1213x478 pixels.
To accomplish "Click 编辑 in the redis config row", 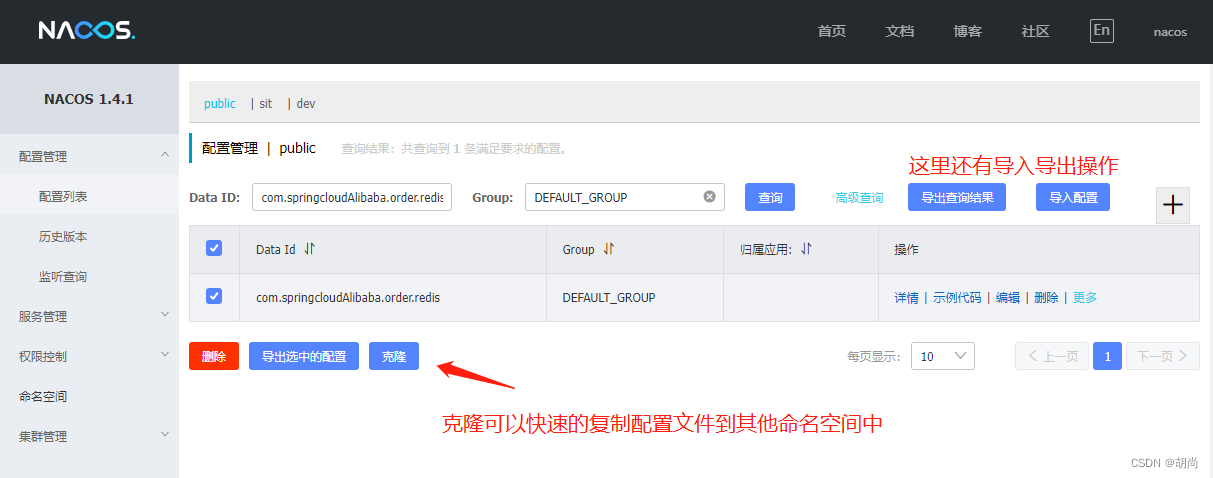I will click(x=1008, y=298).
